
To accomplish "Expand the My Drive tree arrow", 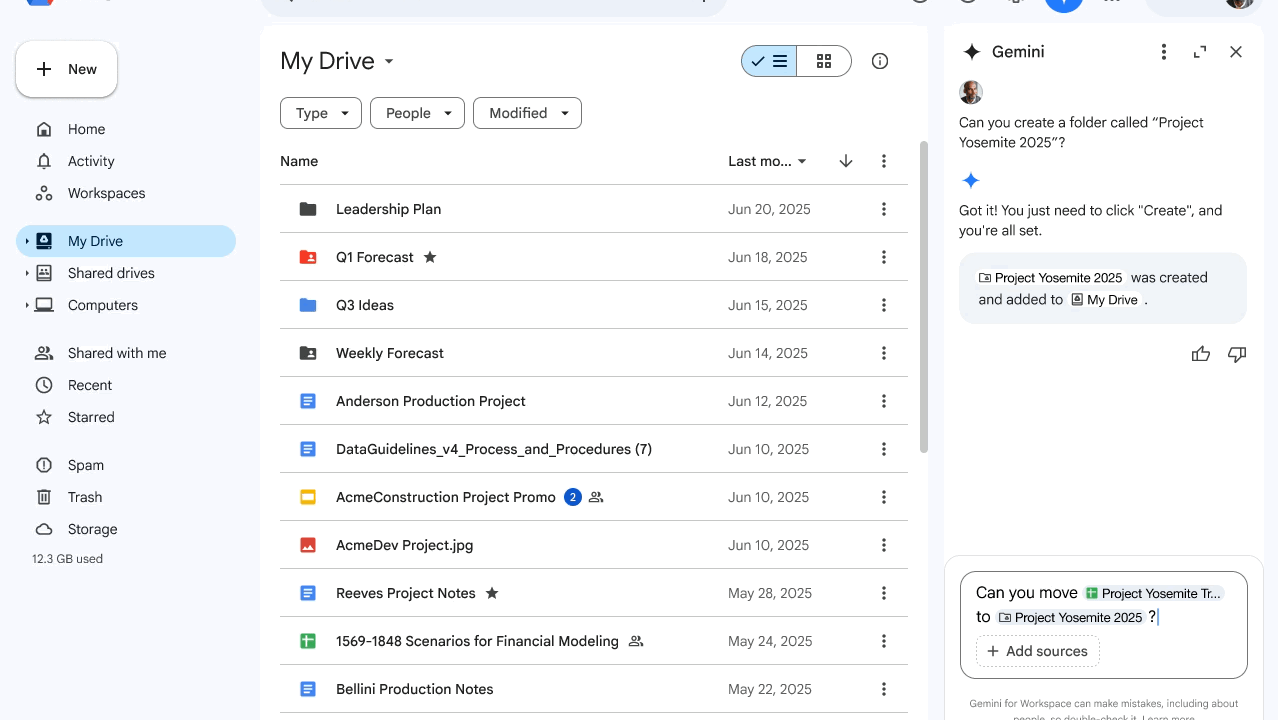I will pos(27,241).
